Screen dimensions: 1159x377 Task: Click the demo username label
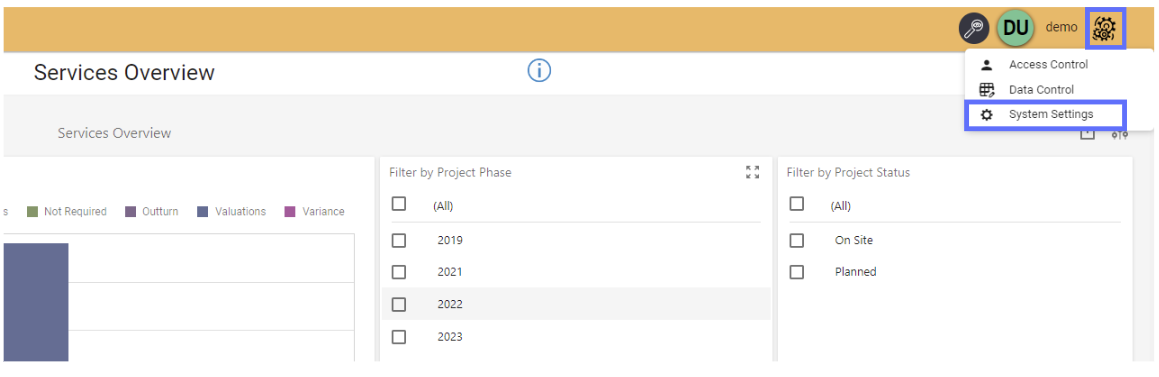coord(1061,27)
